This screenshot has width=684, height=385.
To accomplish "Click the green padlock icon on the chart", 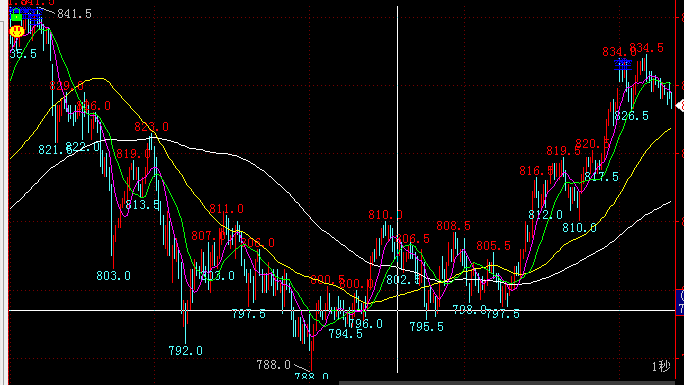I will 16,15.
